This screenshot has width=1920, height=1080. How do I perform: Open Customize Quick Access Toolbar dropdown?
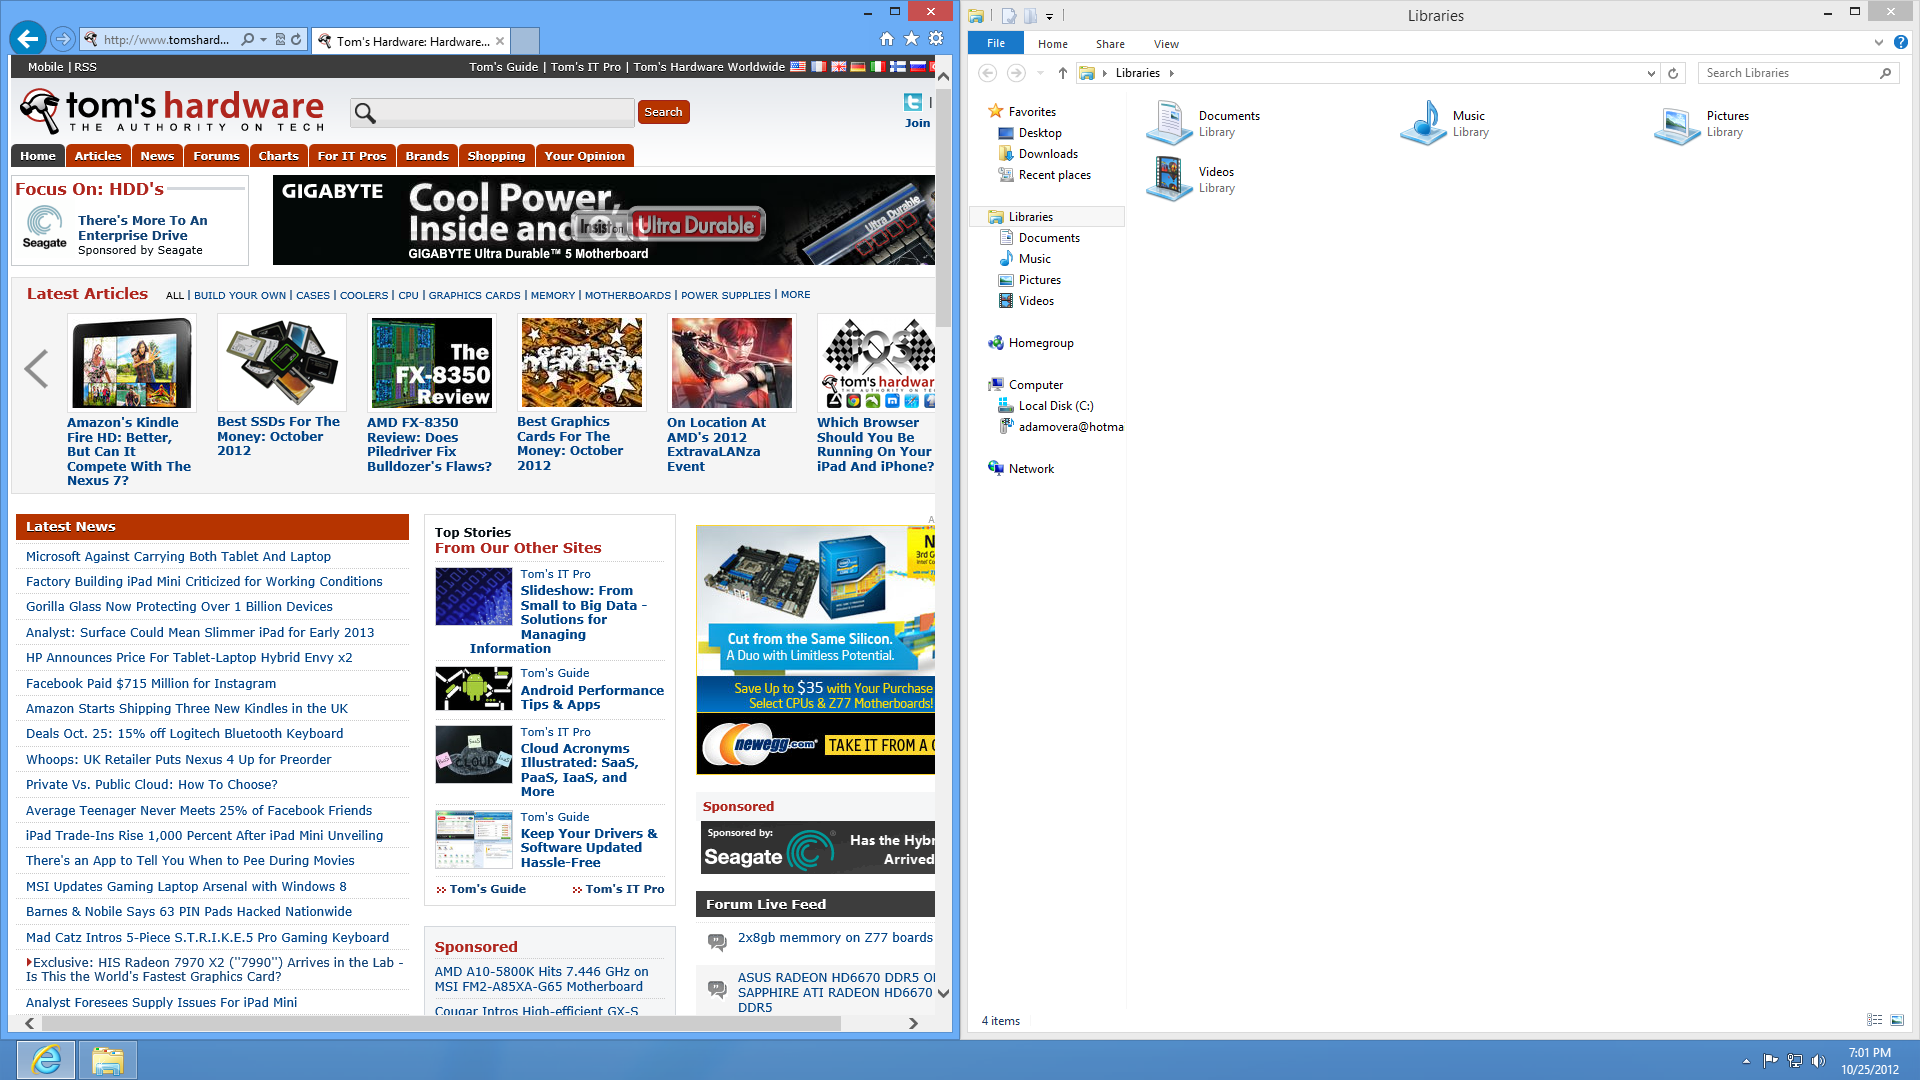(x=1049, y=16)
